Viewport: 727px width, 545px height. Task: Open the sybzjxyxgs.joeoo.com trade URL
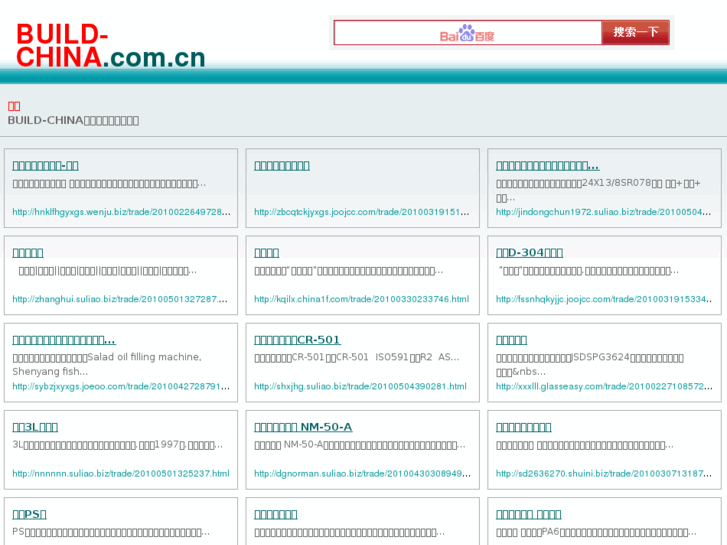pyautogui.click(x=121, y=386)
